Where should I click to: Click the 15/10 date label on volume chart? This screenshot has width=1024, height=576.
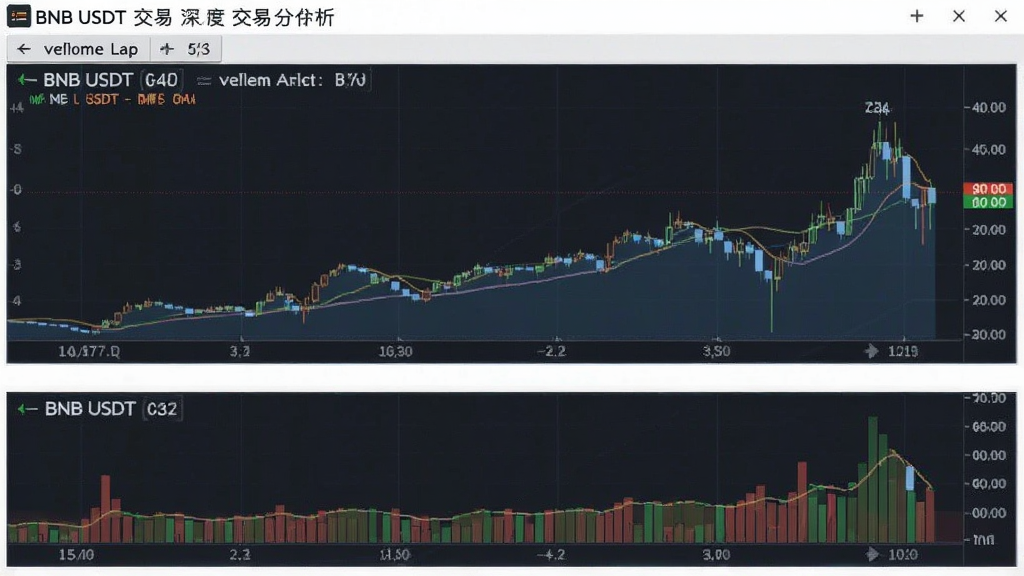76,554
